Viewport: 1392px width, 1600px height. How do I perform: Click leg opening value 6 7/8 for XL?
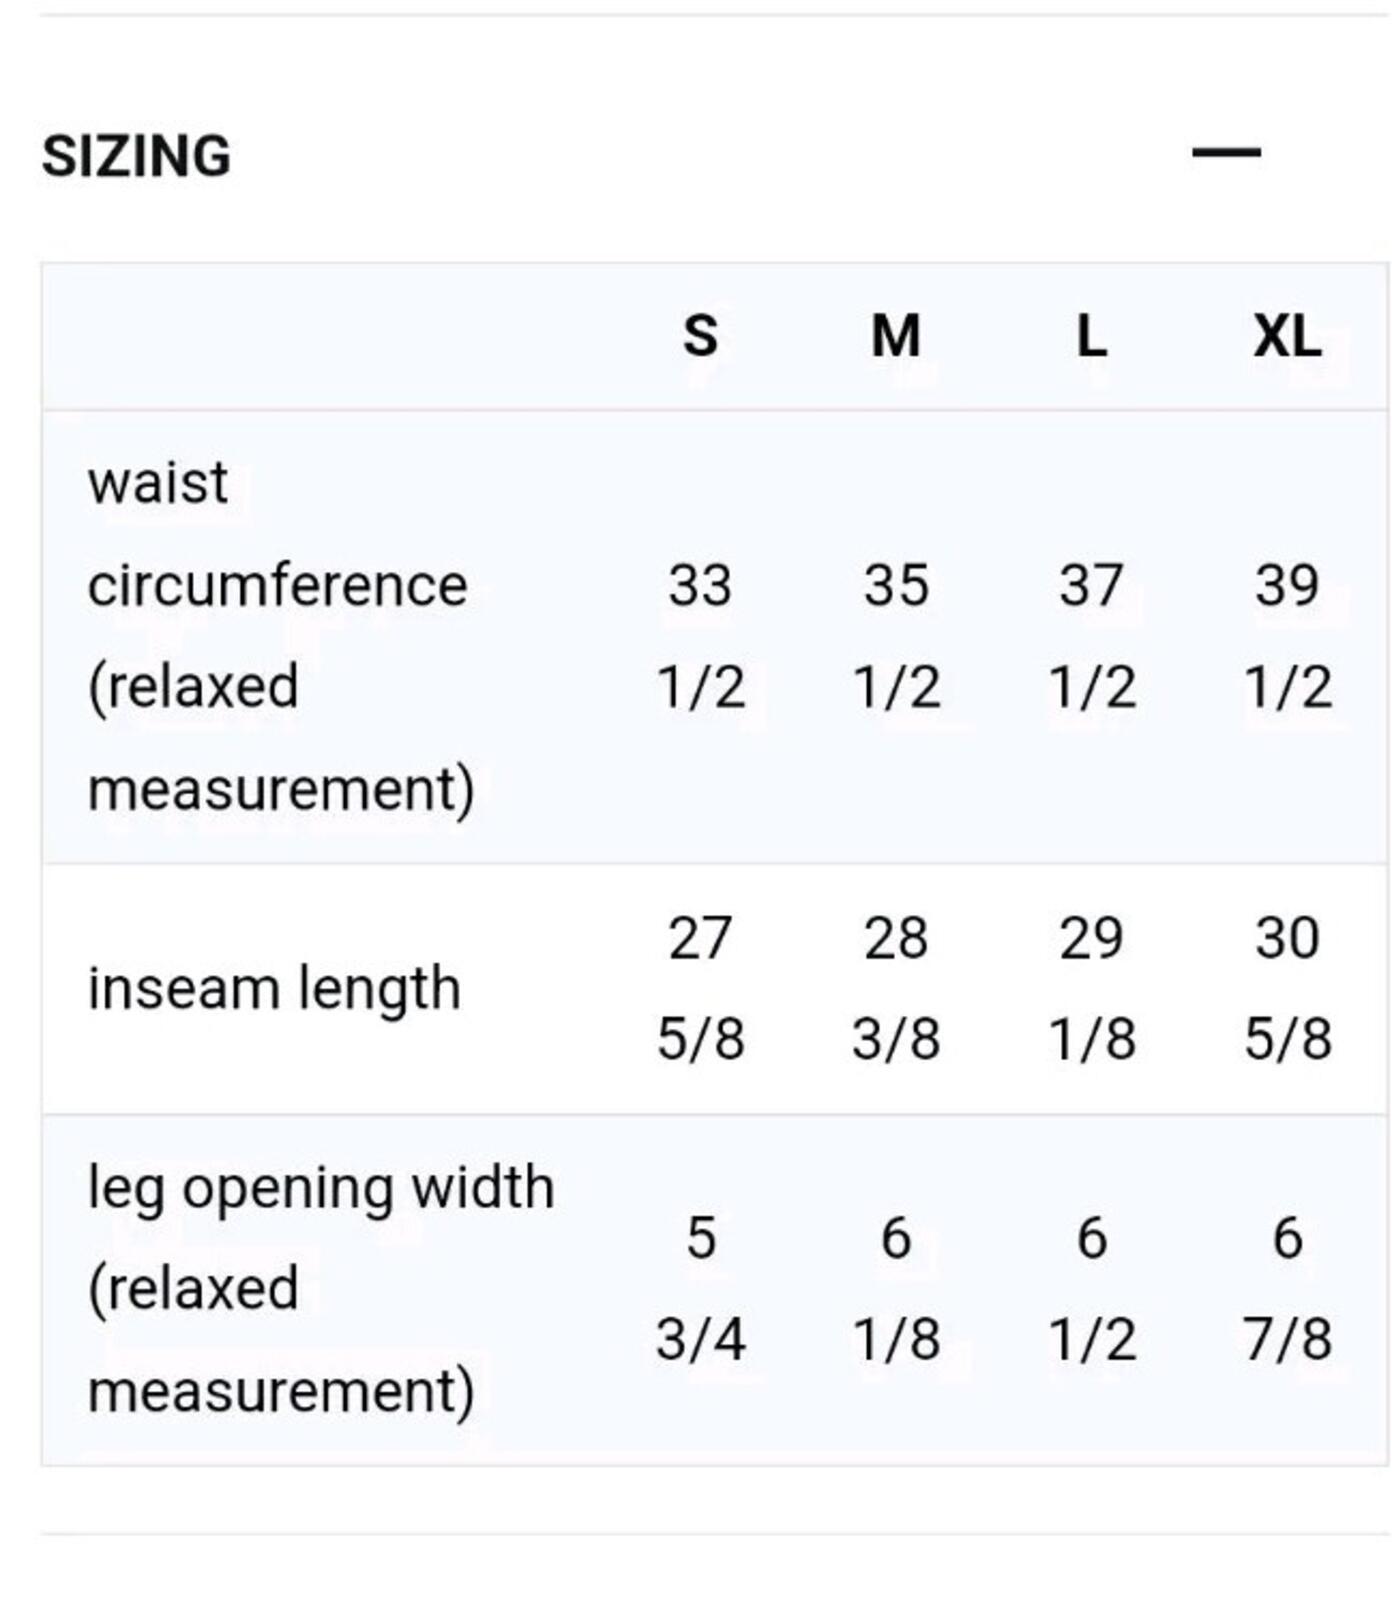click(x=1288, y=1289)
